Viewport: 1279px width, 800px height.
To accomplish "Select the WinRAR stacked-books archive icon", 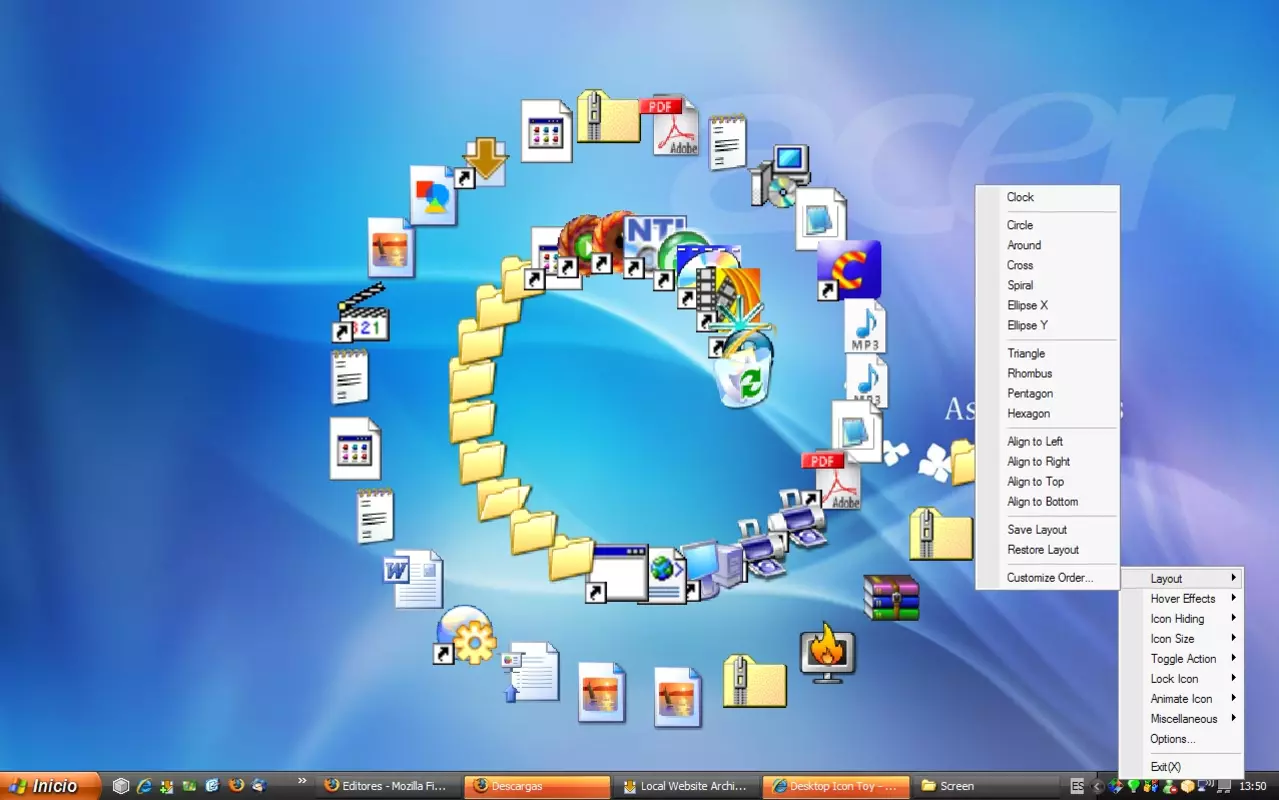I will coord(891,597).
